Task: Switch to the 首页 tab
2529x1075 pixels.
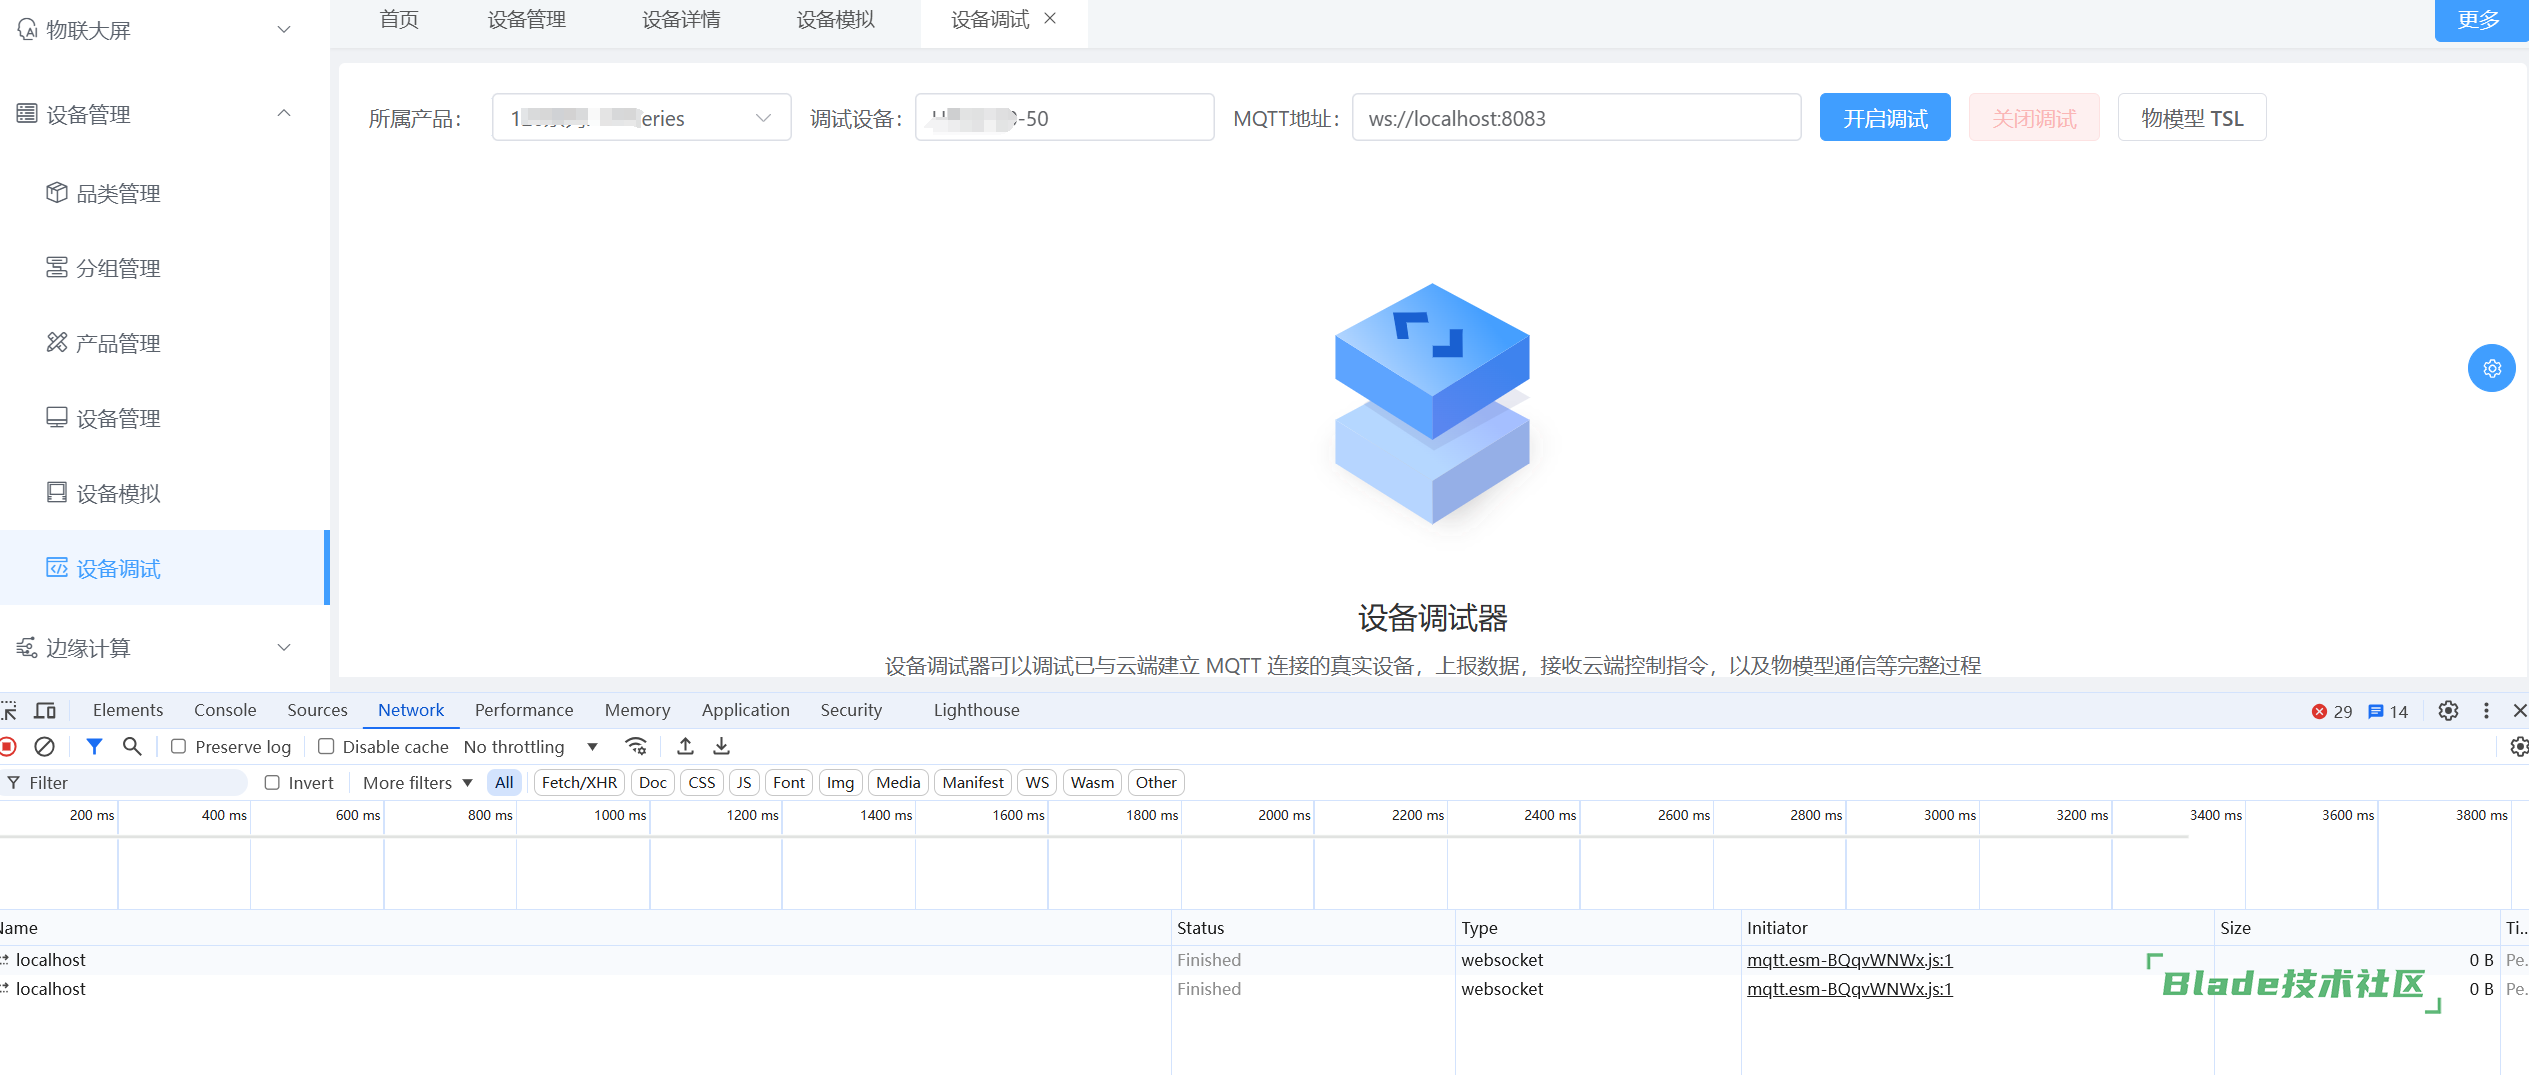Action: coord(399,19)
